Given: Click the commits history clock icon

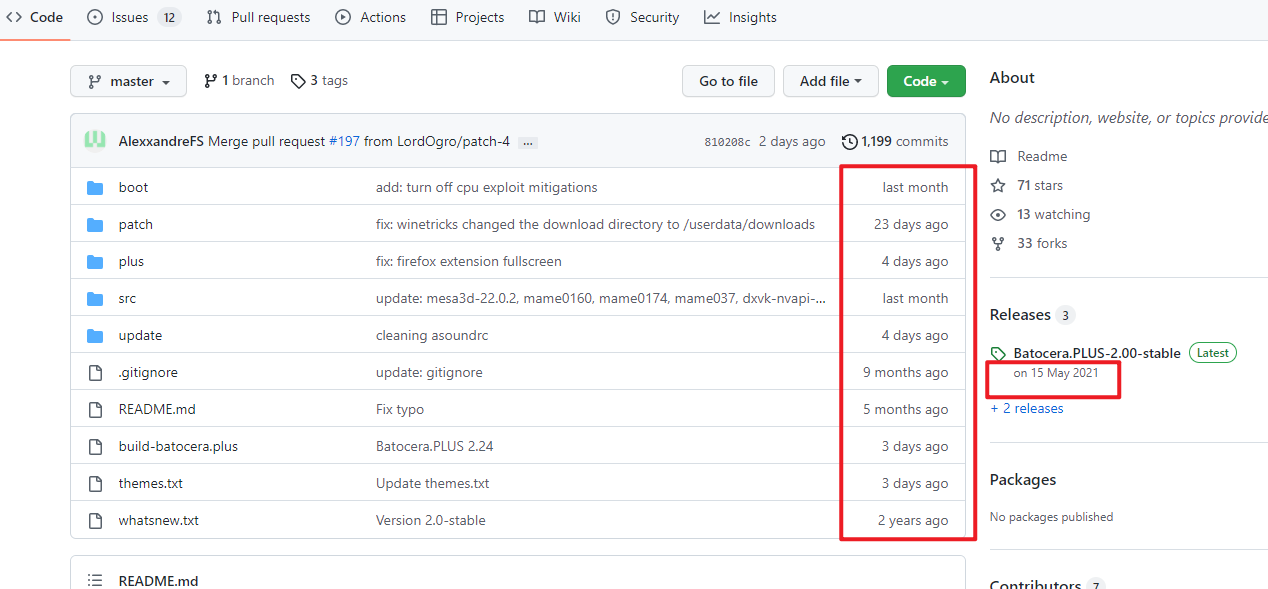Looking at the screenshot, I should click(x=850, y=142).
